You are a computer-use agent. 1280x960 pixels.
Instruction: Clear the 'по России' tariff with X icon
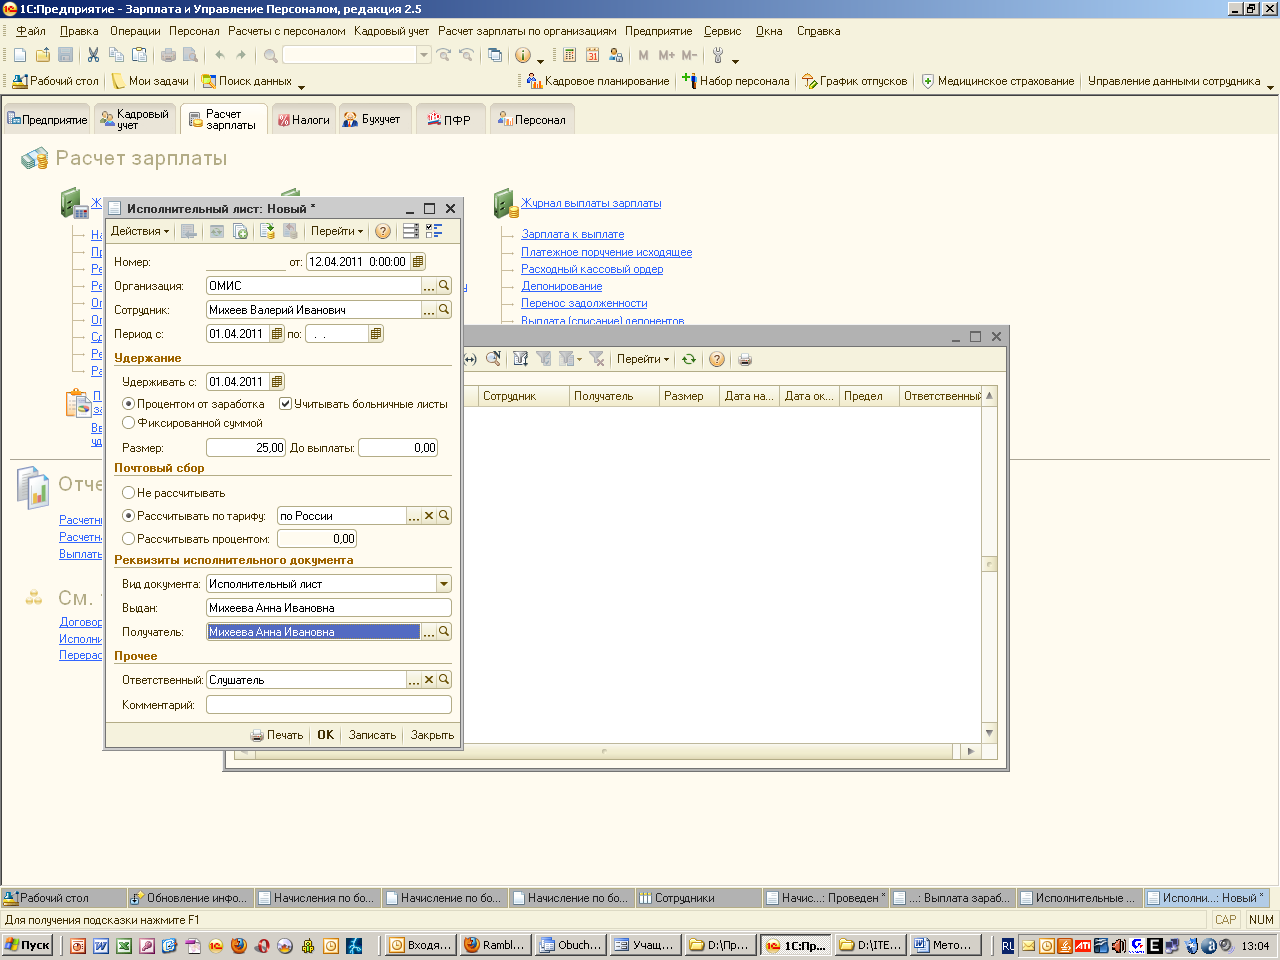tap(429, 516)
